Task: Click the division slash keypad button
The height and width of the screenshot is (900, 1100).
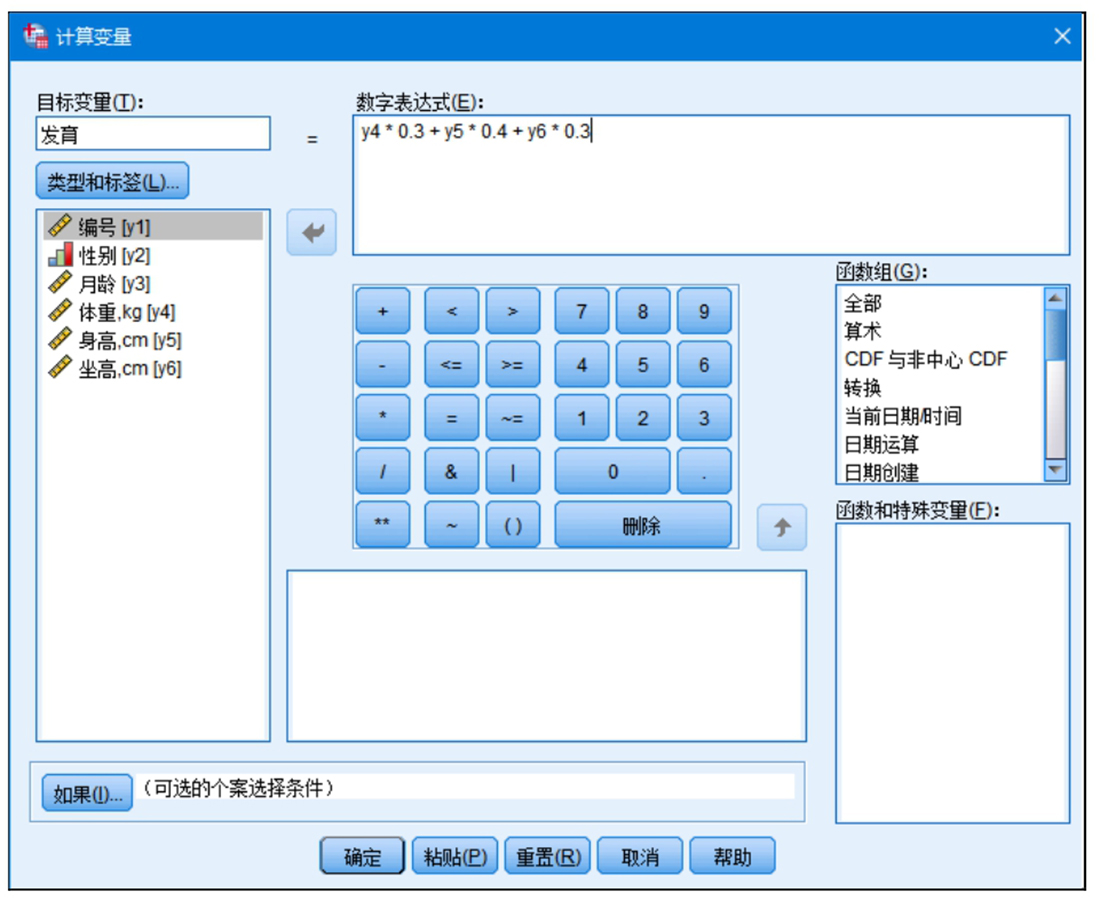Action: pyautogui.click(x=382, y=471)
